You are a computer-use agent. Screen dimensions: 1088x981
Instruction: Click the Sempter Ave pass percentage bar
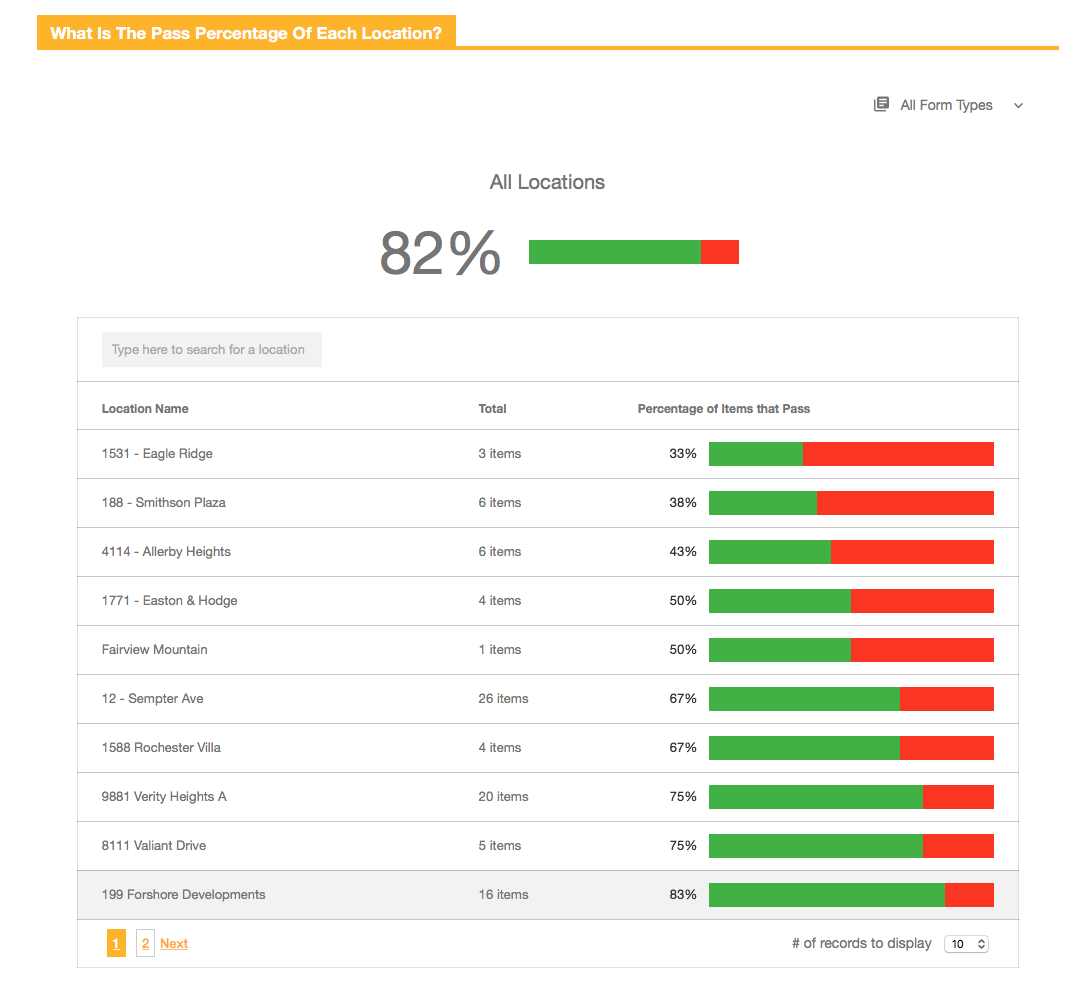point(851,699)
